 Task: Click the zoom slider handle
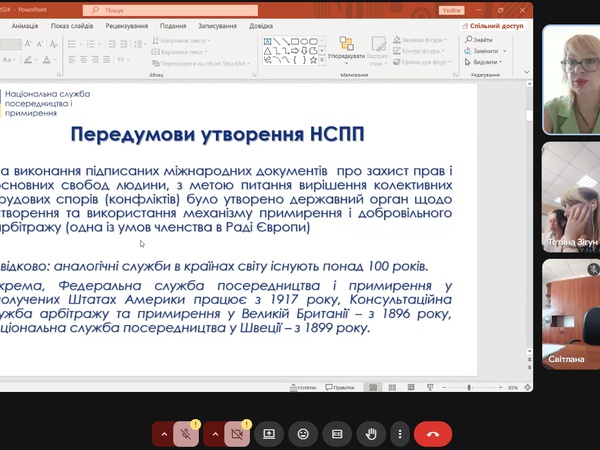(469, 388)
